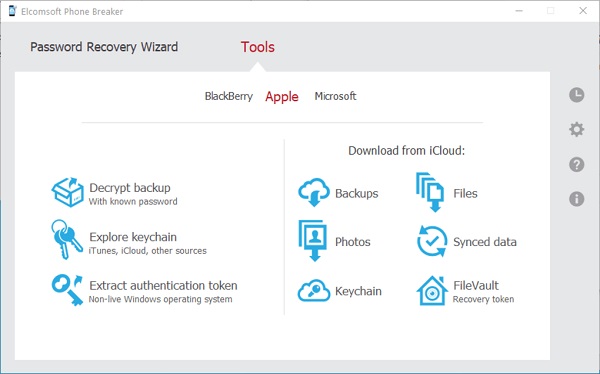Click the Synced data circular arrows icon
Image resolution: width=600 pixels, height=374 pixels.
[432, 241]
